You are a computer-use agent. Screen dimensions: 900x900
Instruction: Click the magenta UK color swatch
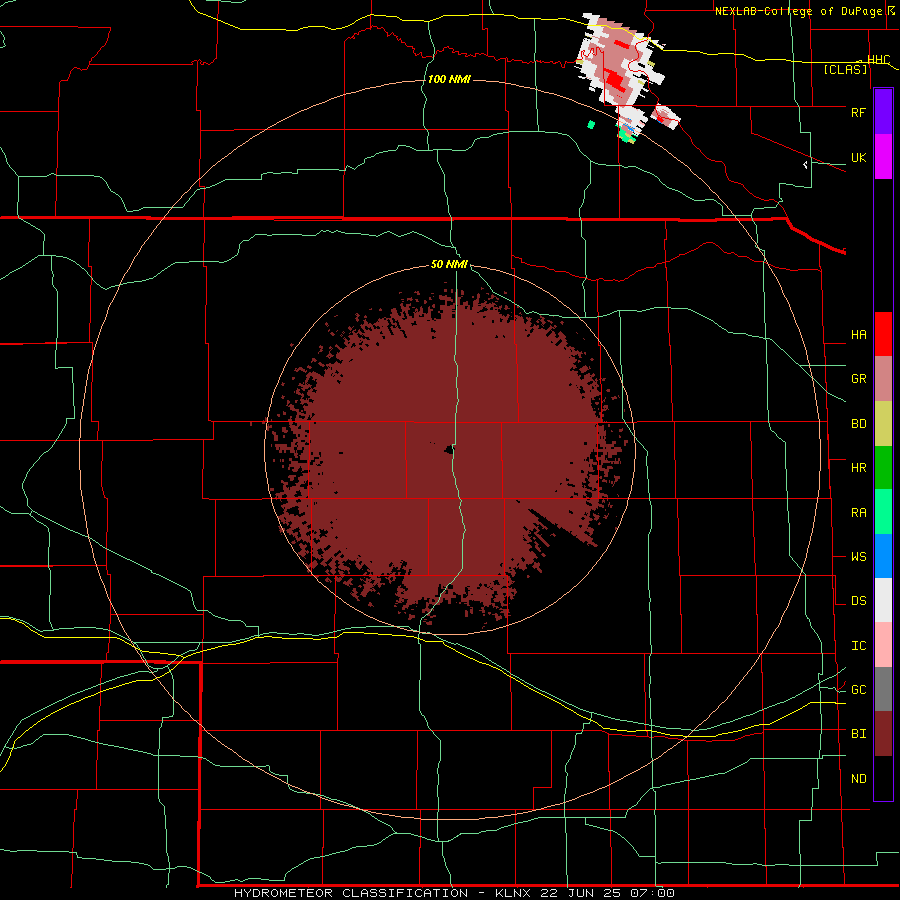click(883, 157)
